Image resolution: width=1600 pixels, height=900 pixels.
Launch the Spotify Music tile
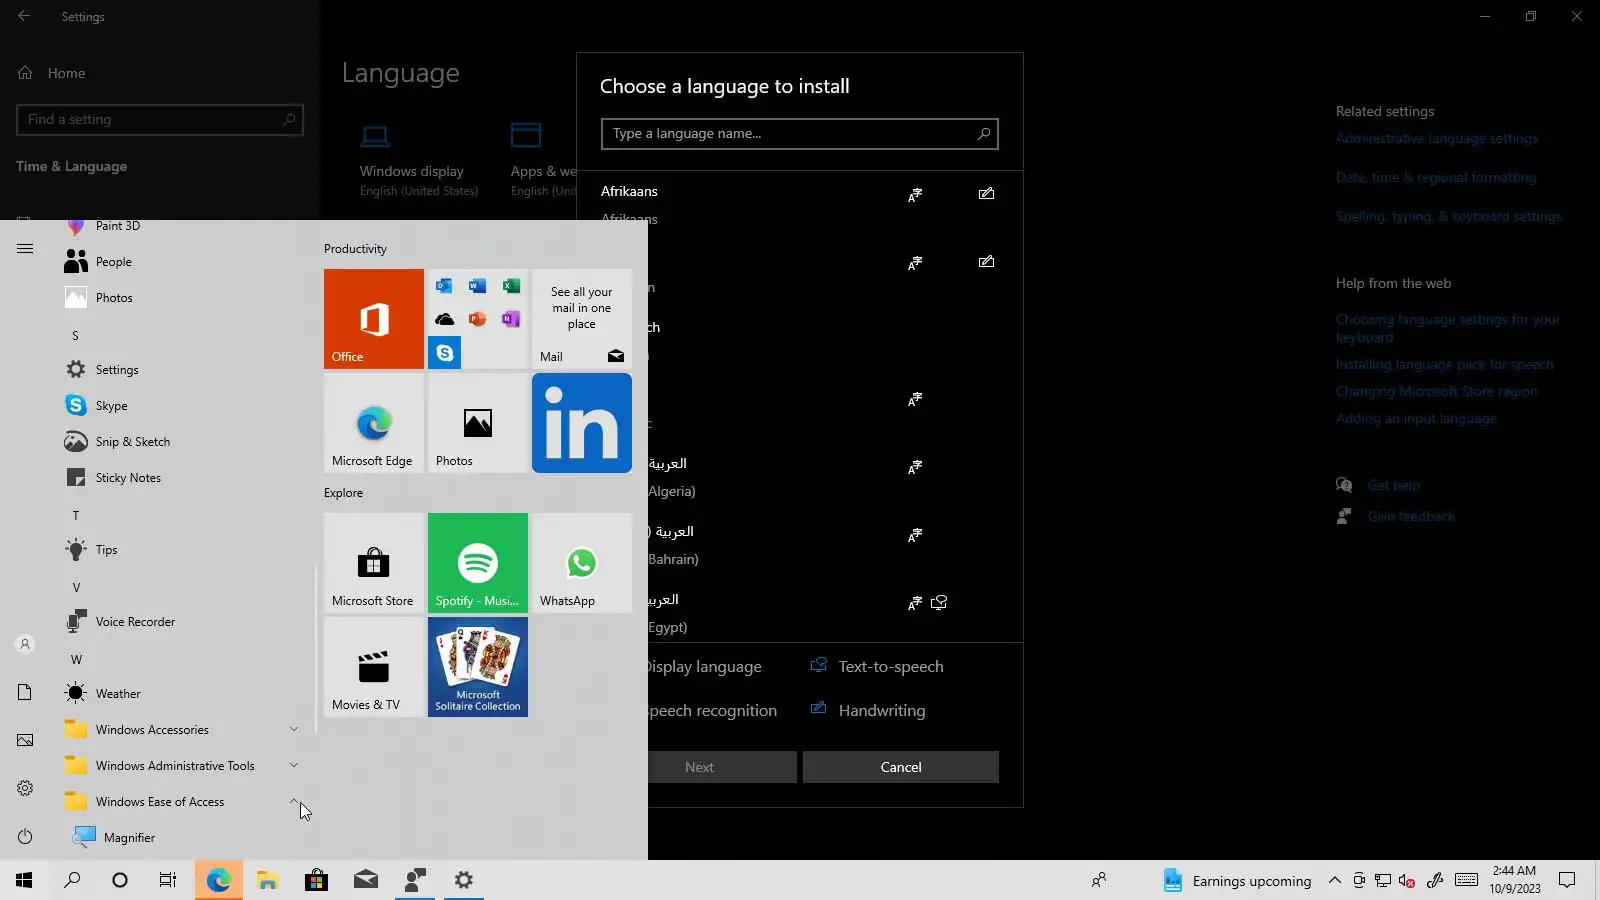pos(478,563)
